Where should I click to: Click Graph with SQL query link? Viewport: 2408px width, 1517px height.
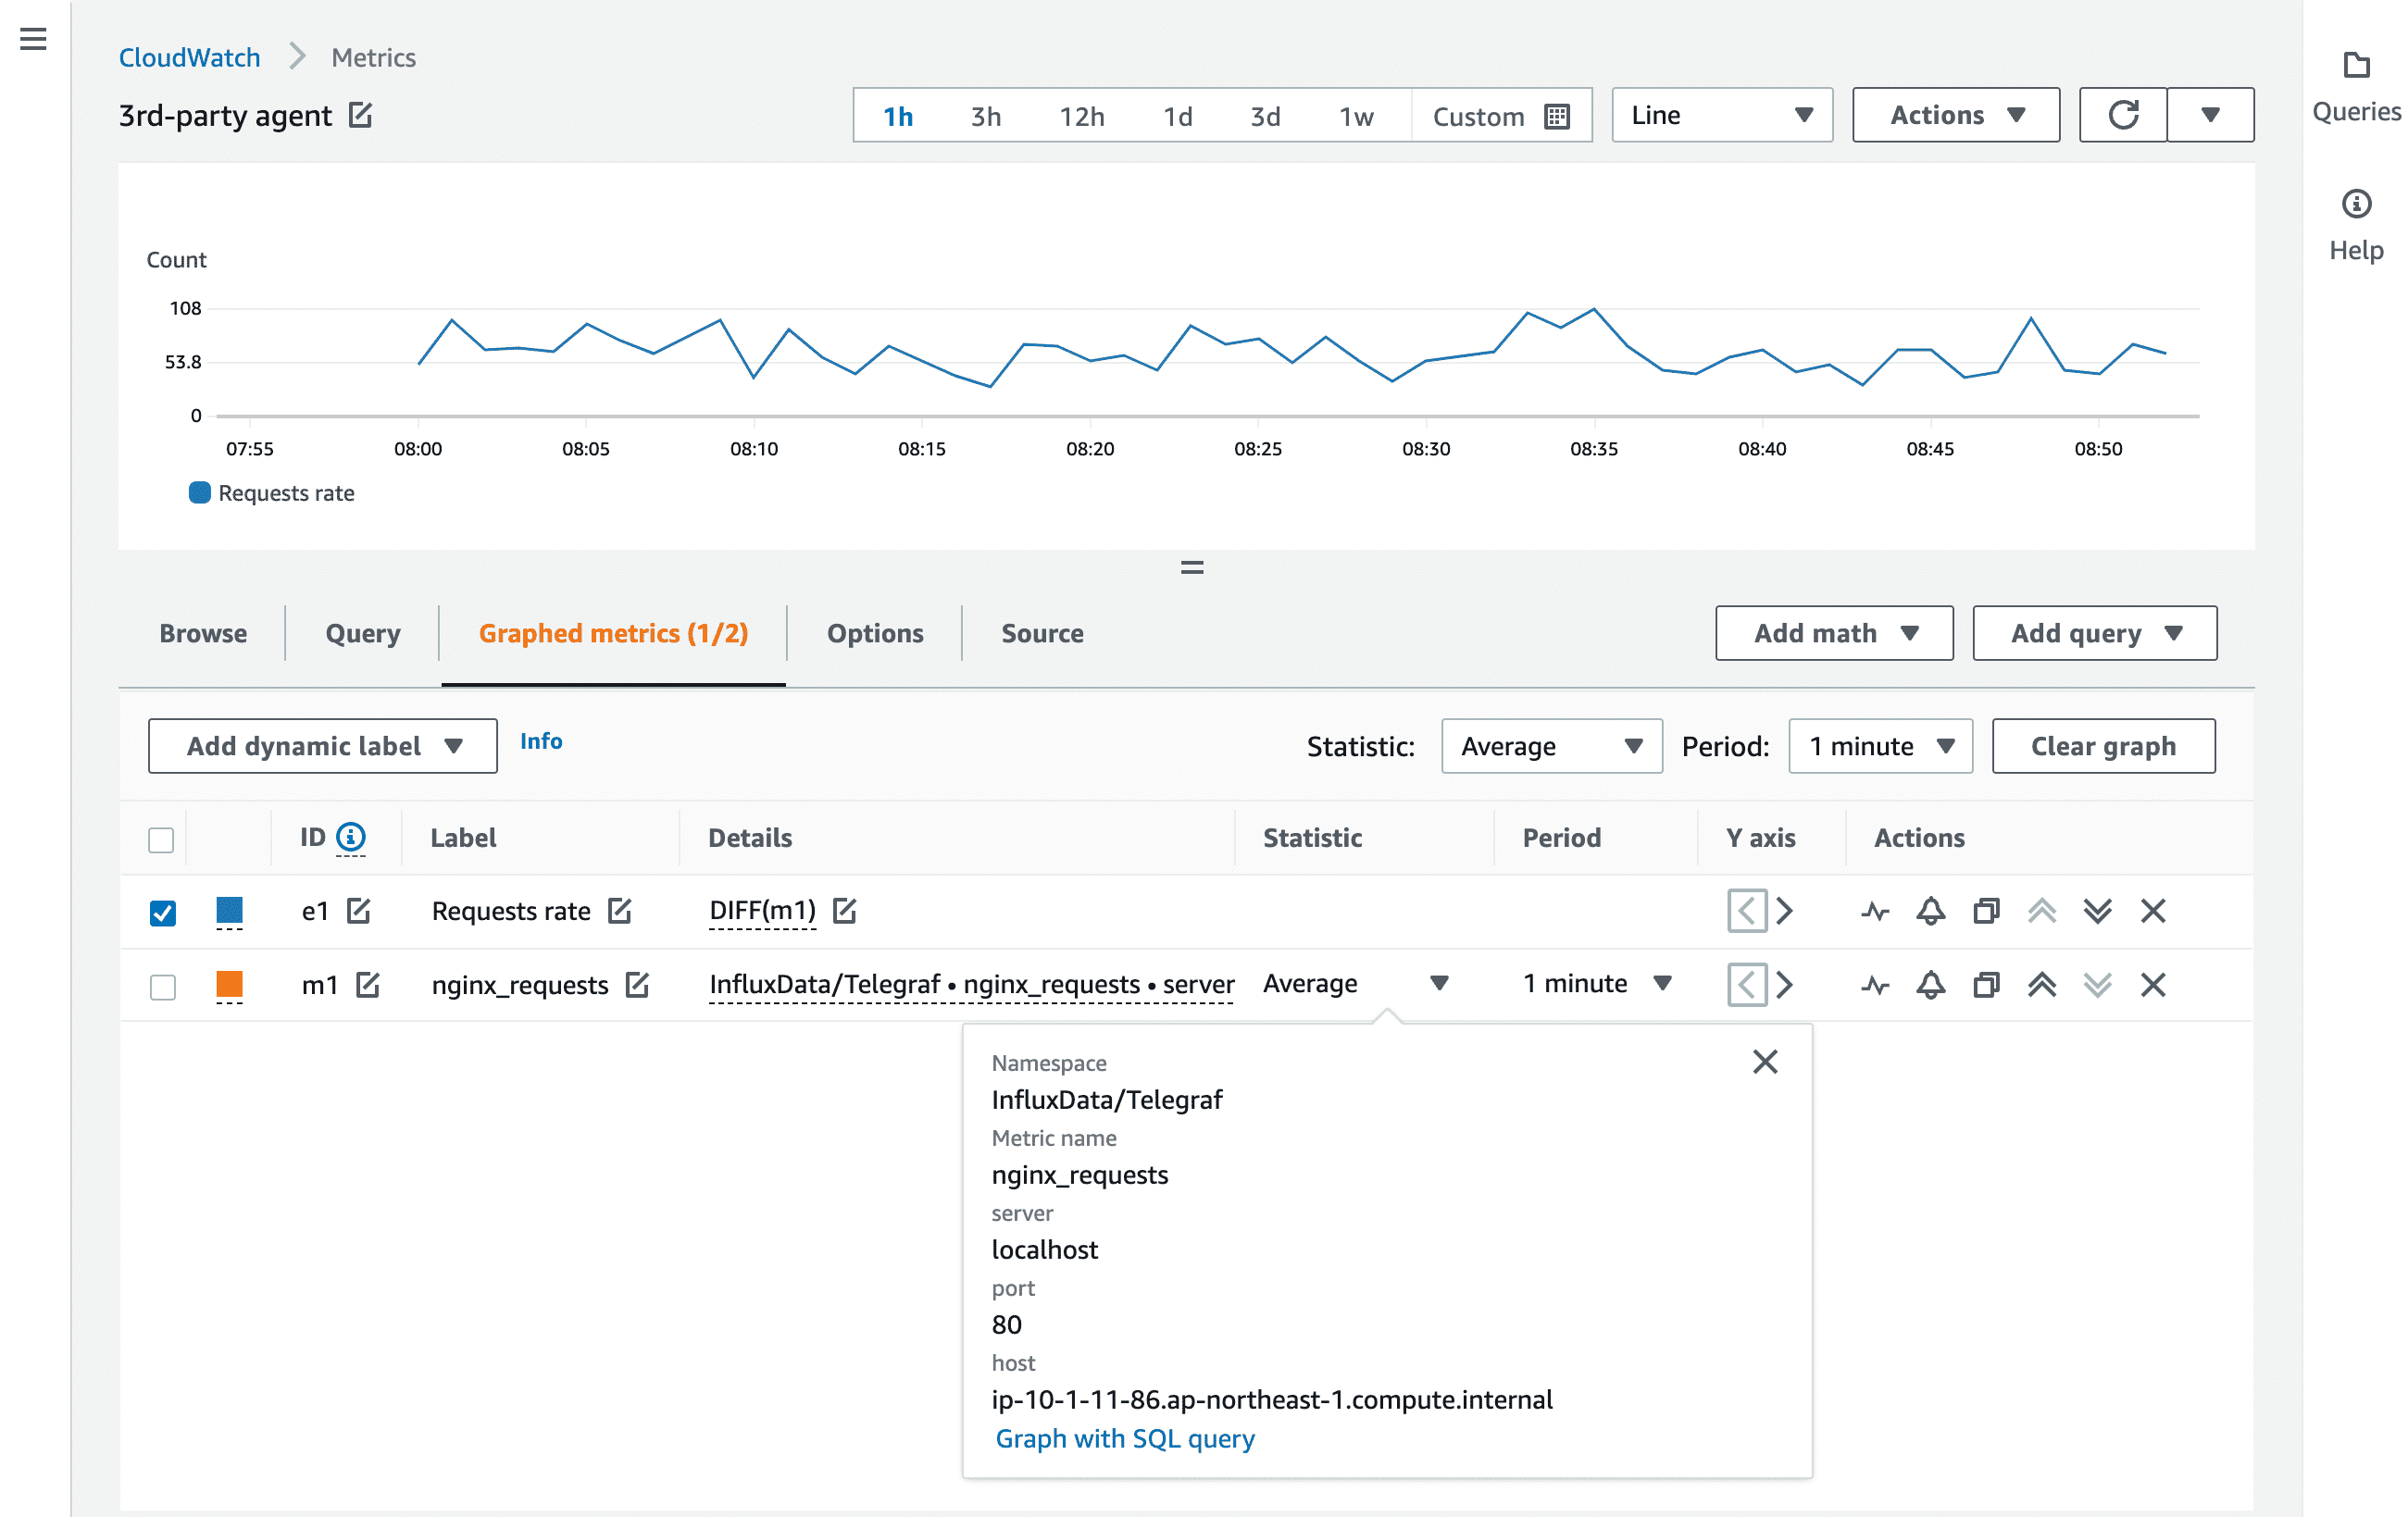(x=1125, y=1438)
